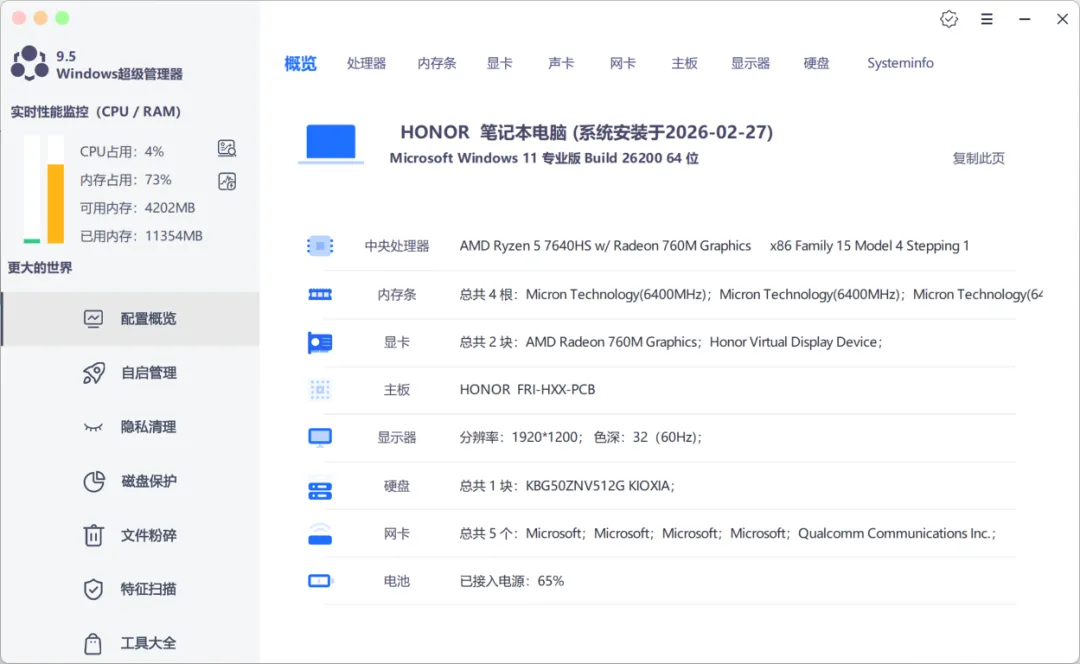Click the Windows超级管理器 app title
1080x664 pixels.
(119, 74)
